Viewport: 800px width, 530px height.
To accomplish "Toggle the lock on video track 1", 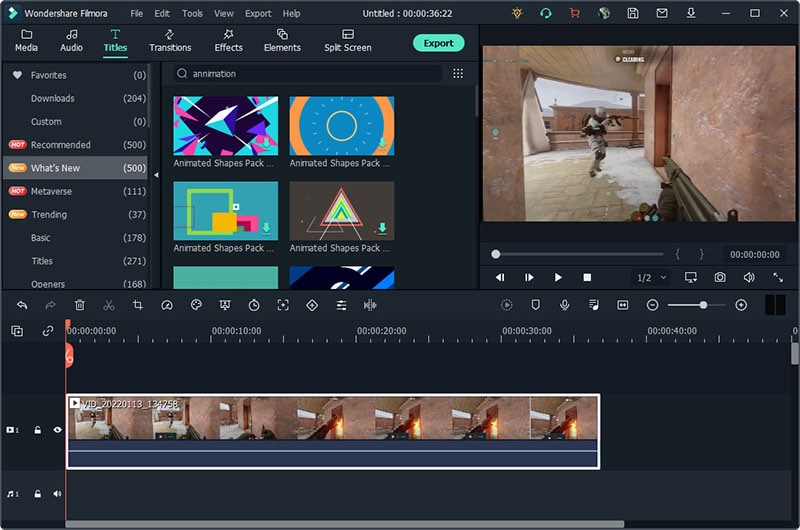I will click(38, 430).
